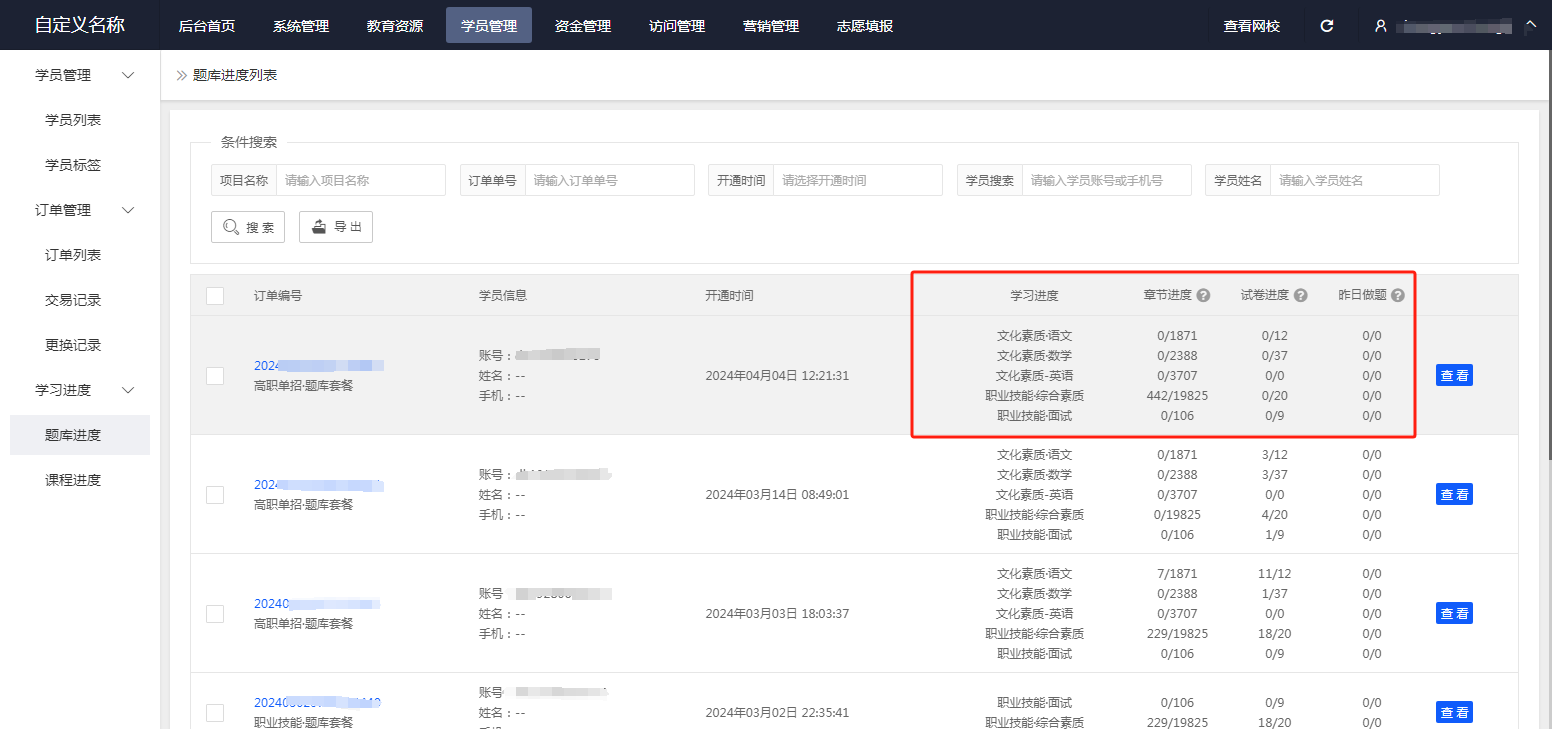1552x729 pixels.
Task: Click 查看 for 04月04日 order
Action: point(1454,376)
